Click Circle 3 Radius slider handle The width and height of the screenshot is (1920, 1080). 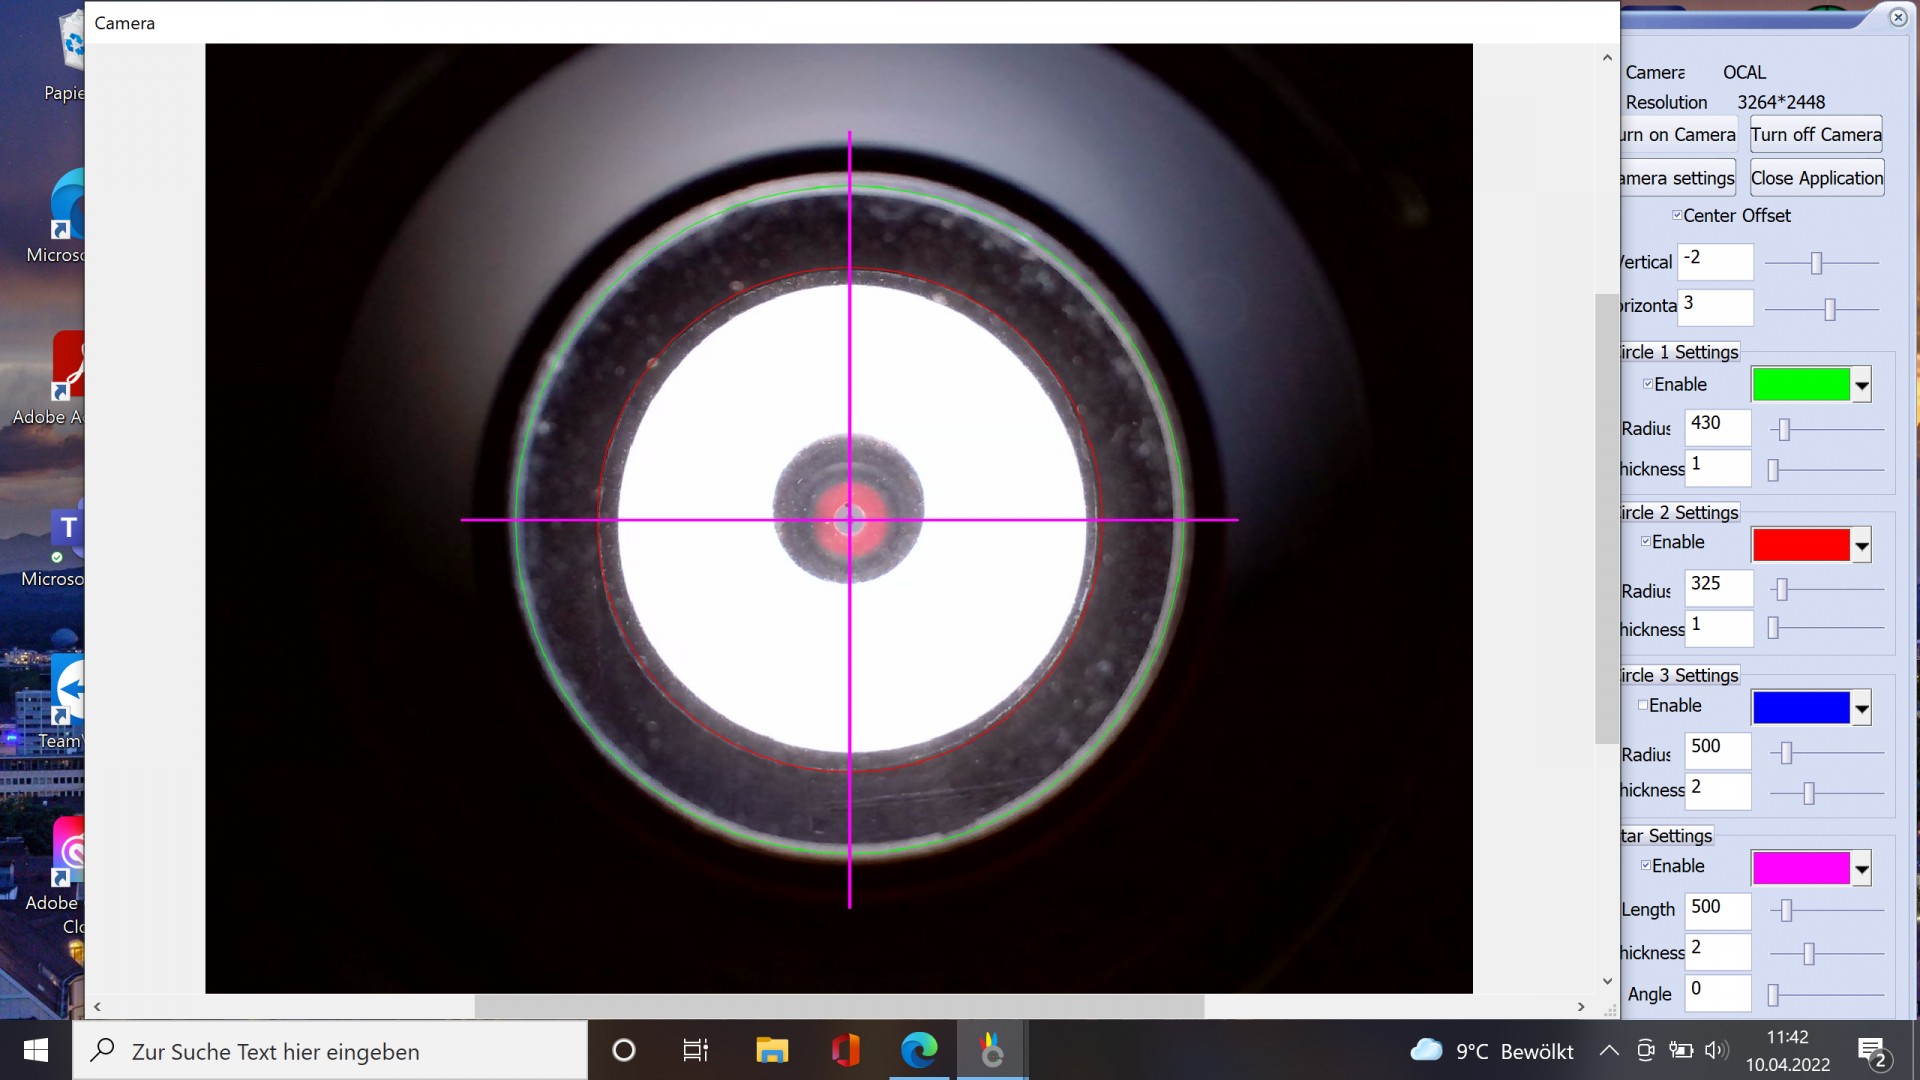pos(1786,753)
